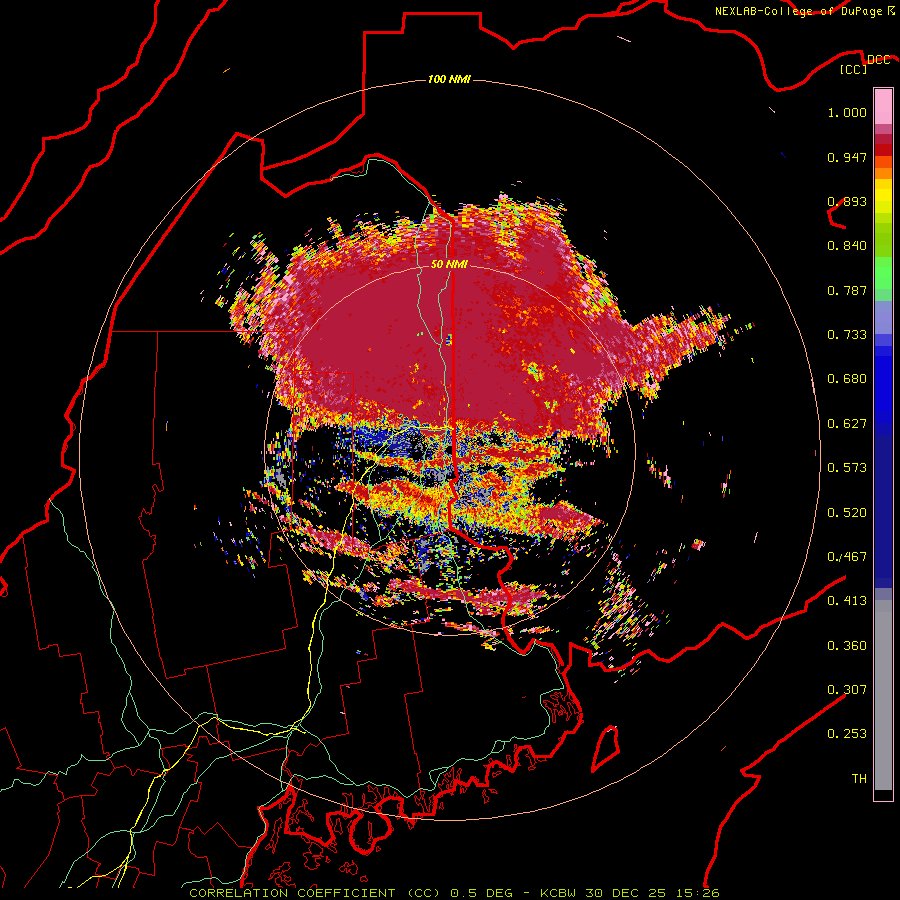Click the 0.413 scale value
900x900 pixels.
pos(847,601)
